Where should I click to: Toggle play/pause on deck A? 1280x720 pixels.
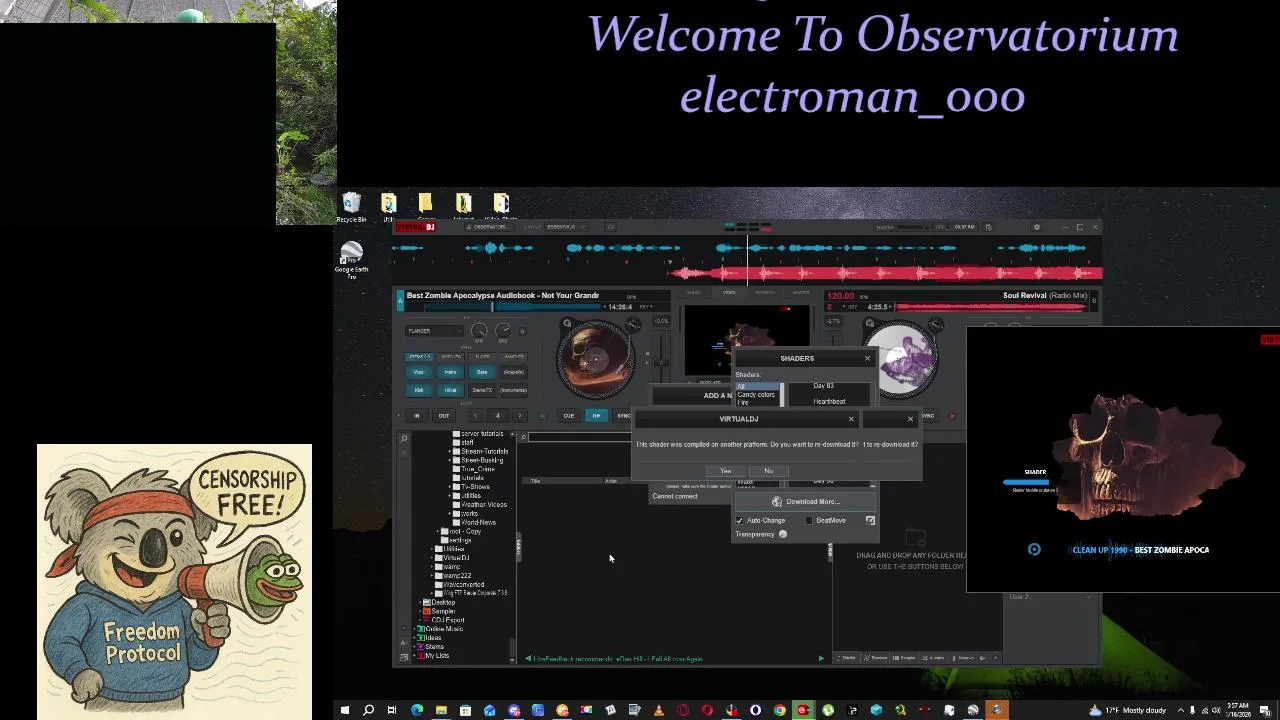tap(596, 416)
